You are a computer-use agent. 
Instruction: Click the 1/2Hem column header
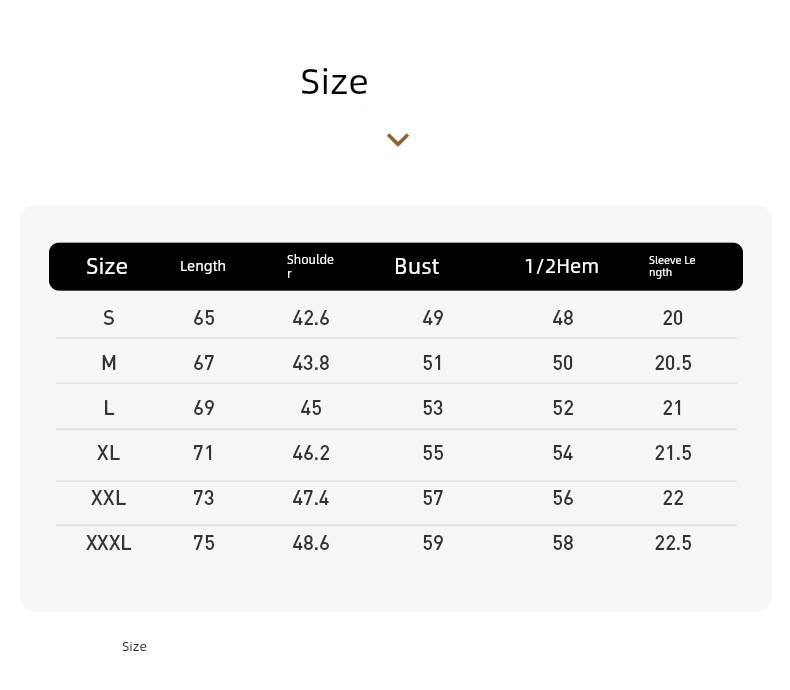[561, 266]
